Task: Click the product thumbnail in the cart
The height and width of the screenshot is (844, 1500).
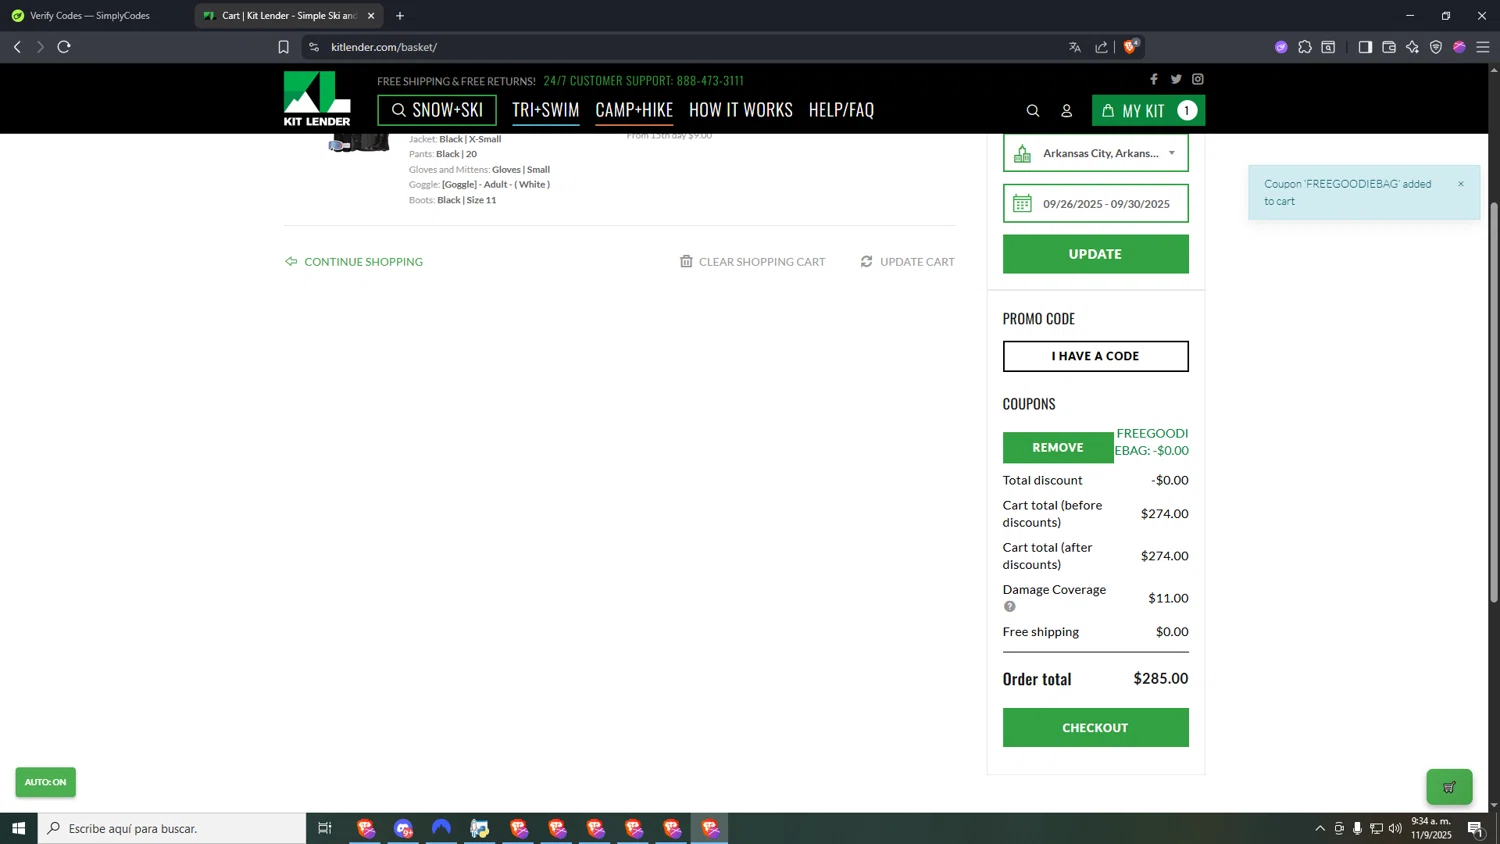Action: pyautogui.click(x=360, y=143)
